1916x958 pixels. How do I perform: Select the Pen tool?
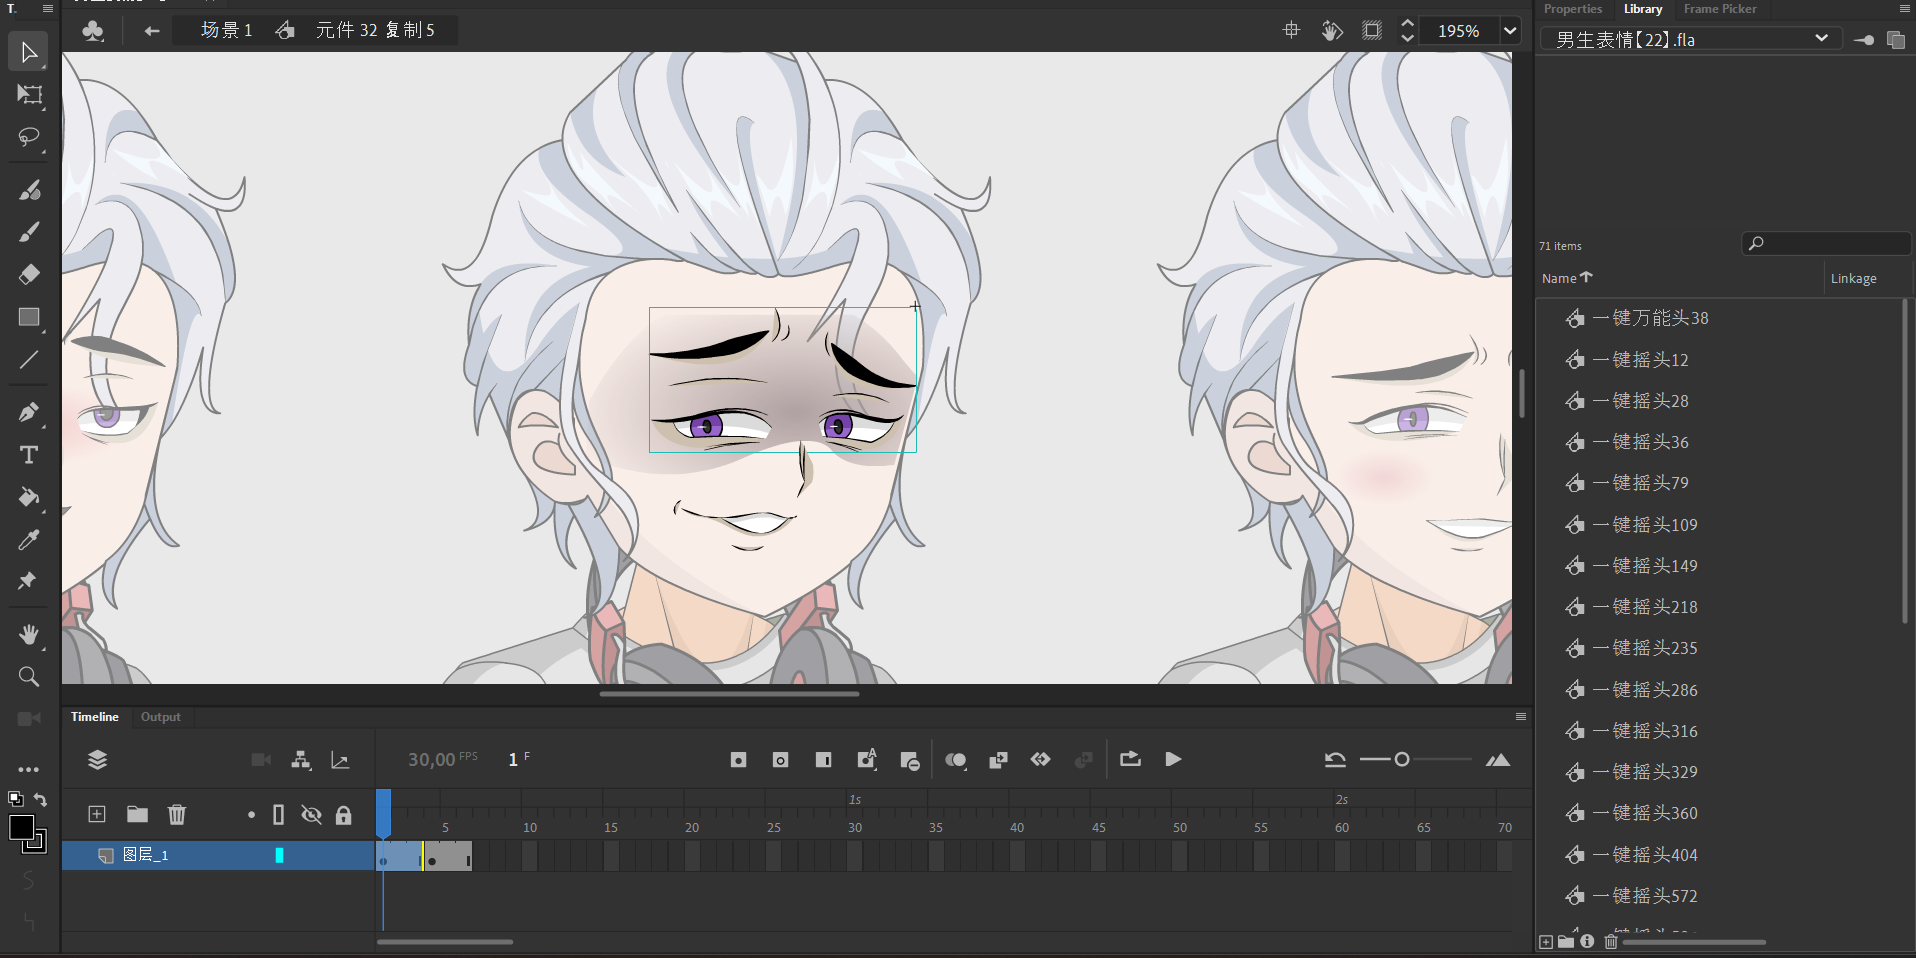coord(29,412)
